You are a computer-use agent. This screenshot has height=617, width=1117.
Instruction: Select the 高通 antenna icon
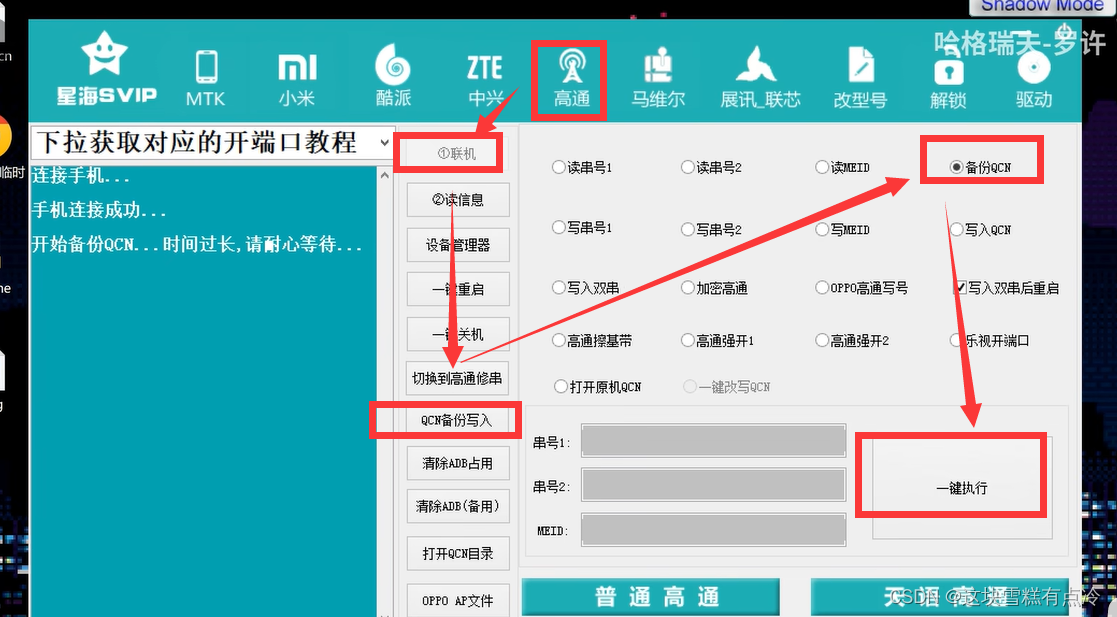[571, 79]
